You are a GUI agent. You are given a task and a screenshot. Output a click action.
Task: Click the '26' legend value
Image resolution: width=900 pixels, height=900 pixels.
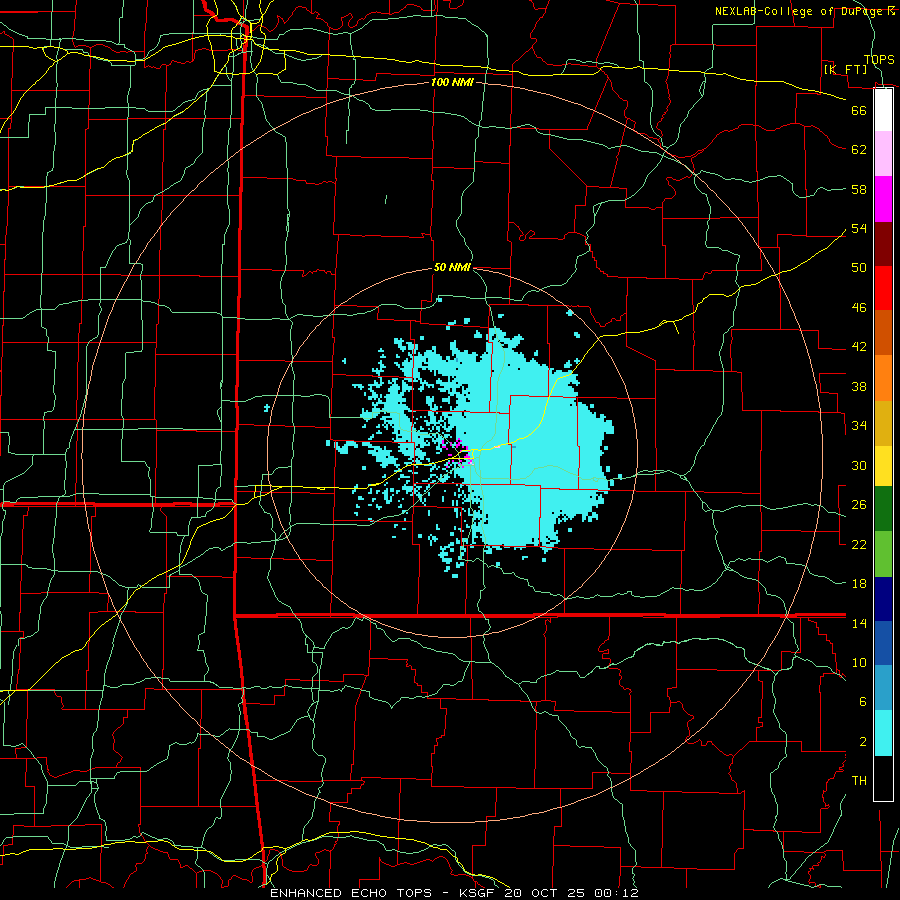click(x=859, y=505)
